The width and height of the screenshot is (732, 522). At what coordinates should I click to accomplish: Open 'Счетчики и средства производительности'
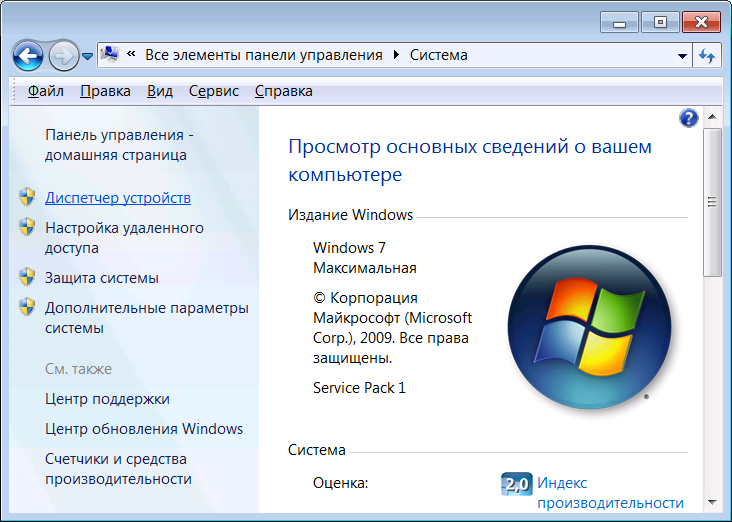tap(118, 469)
